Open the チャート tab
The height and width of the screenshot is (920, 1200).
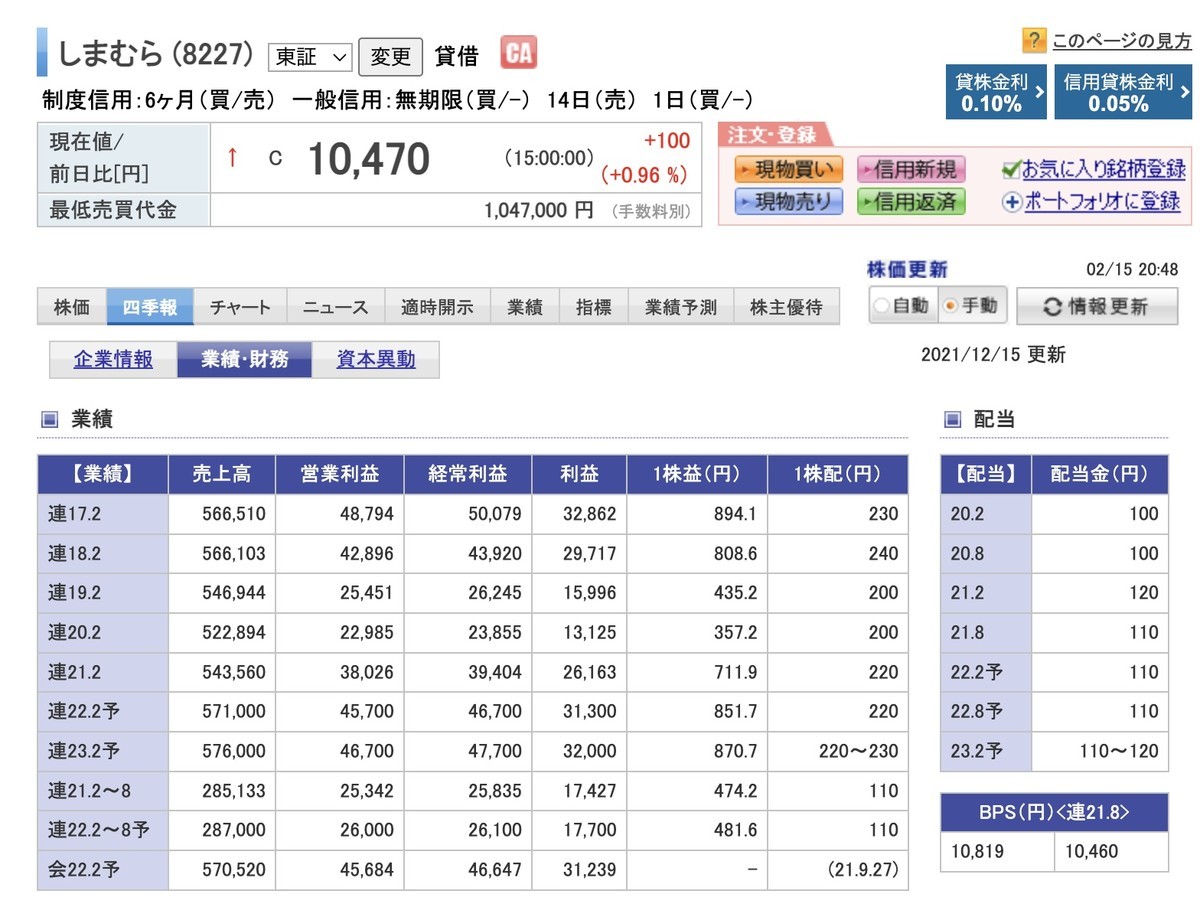[x=240, y=307]
